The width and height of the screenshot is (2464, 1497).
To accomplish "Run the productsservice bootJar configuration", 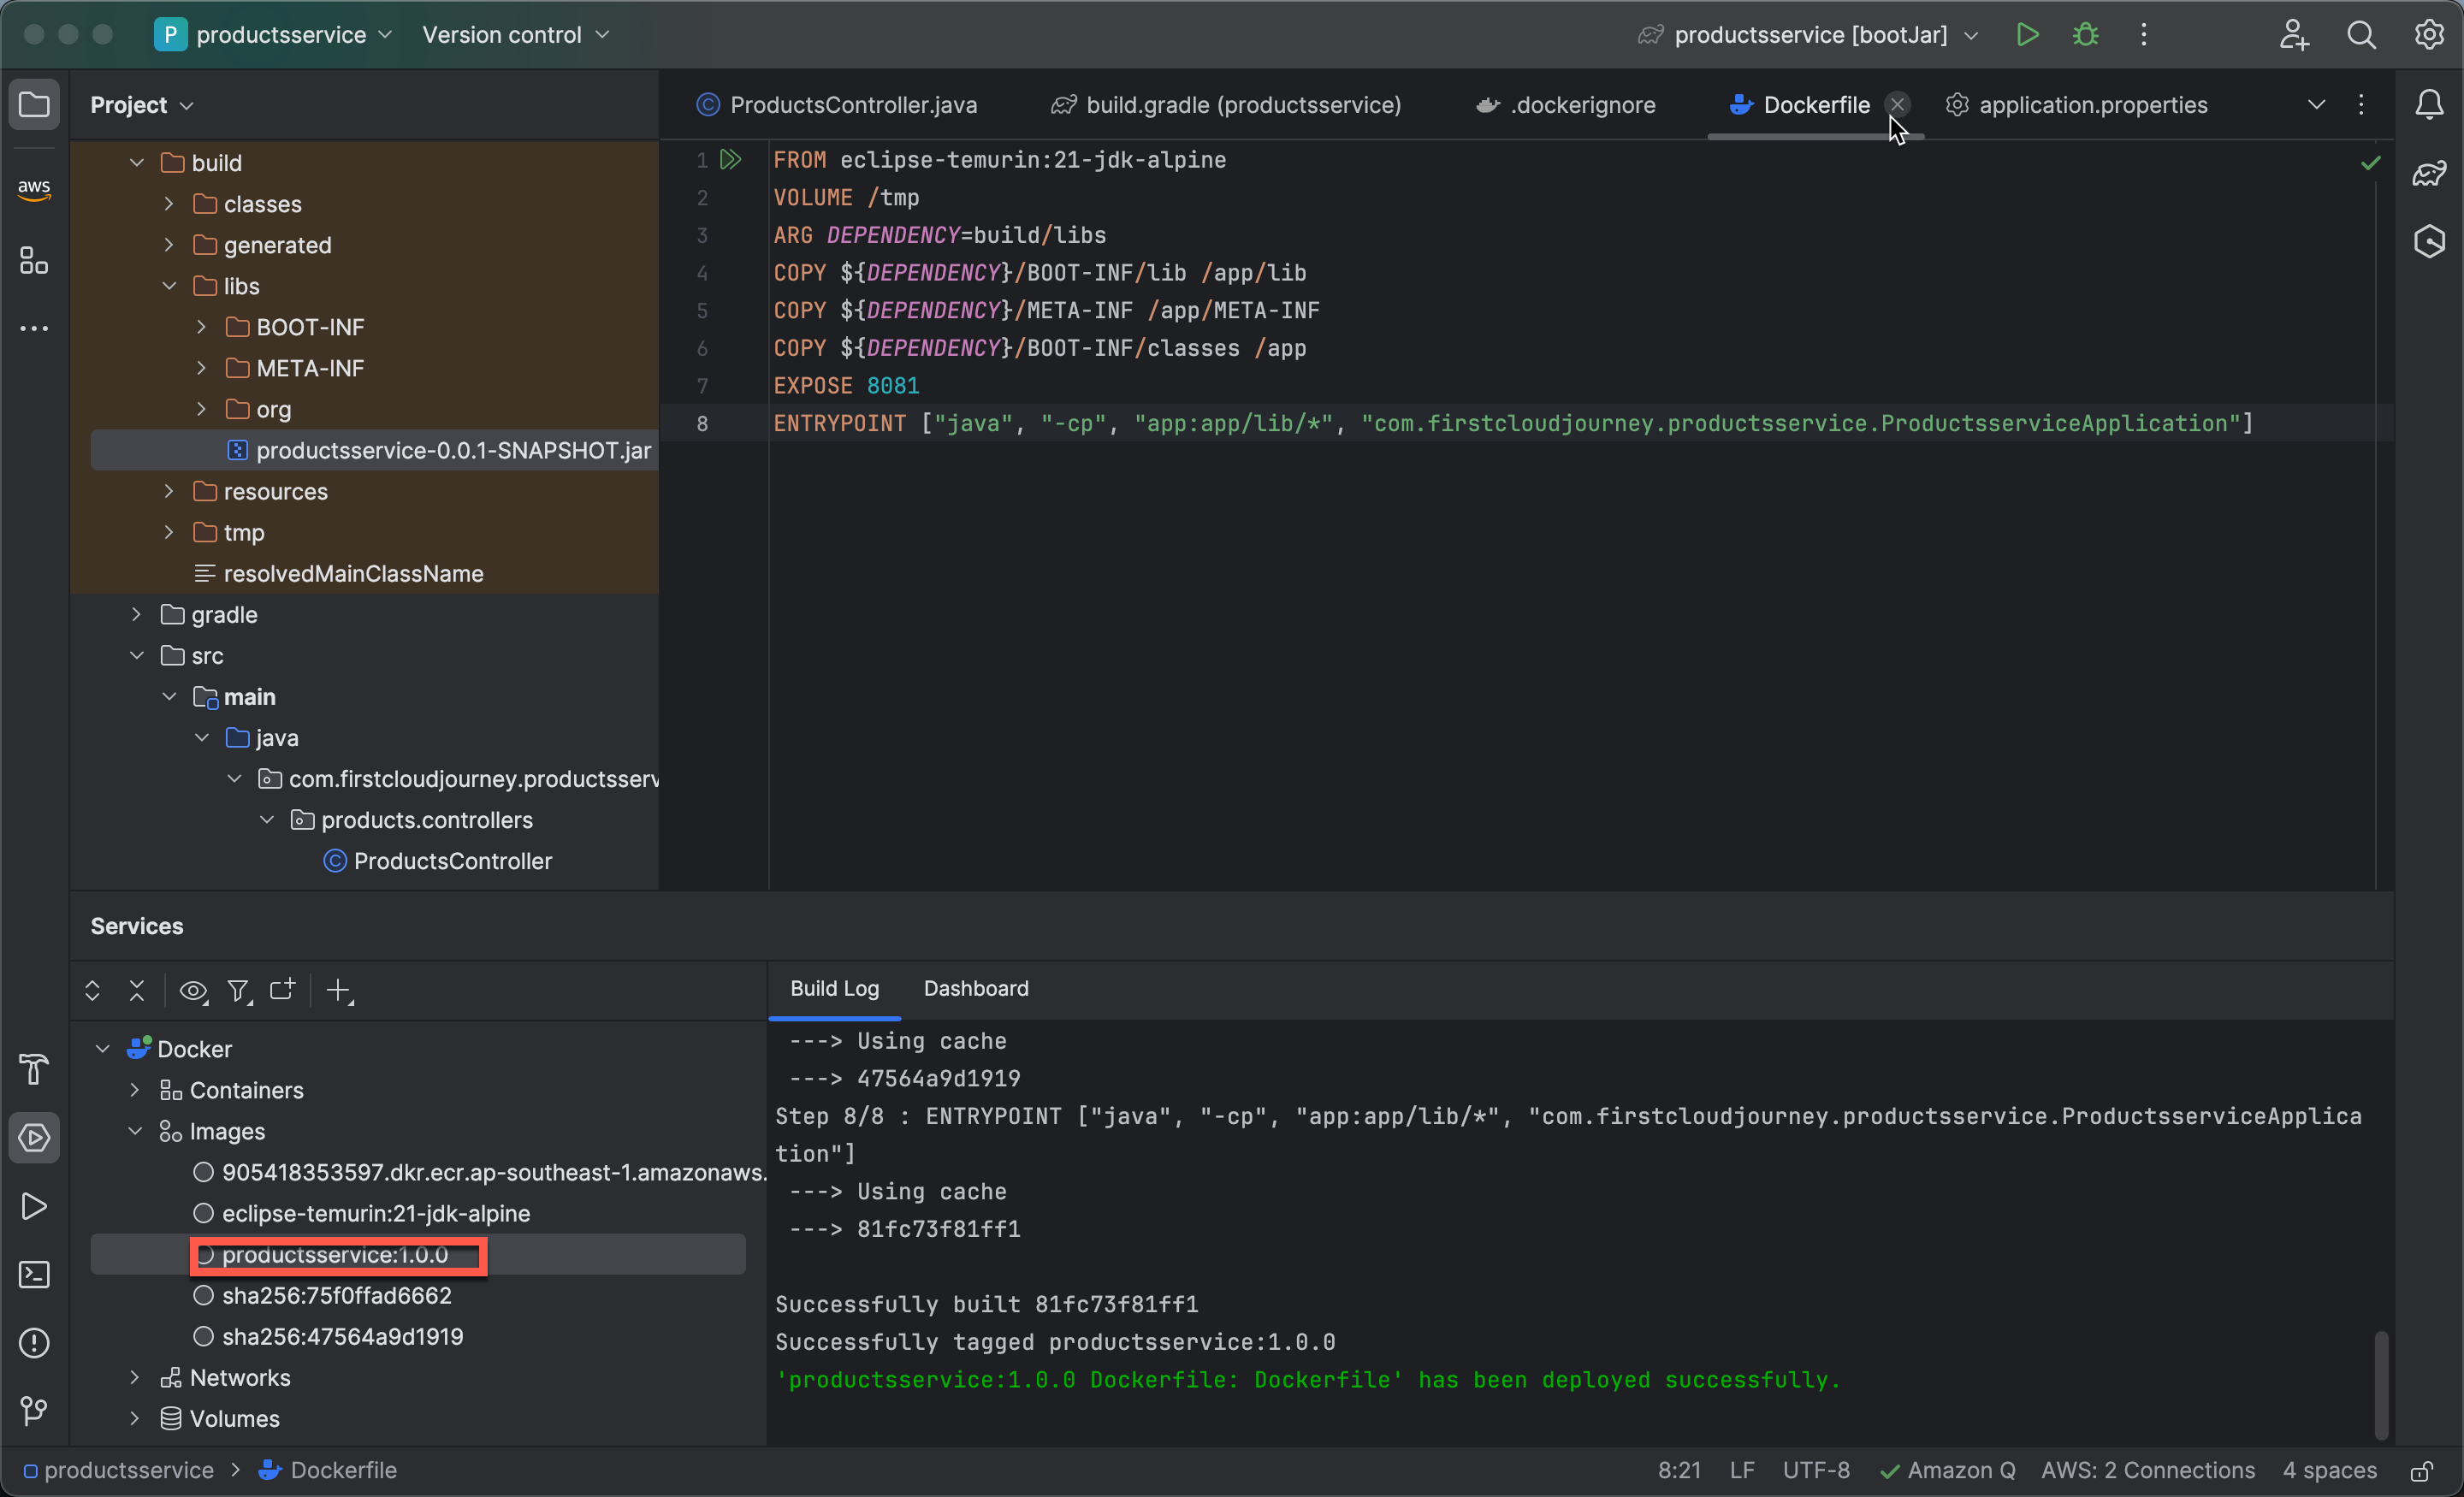I will coord(2027,35).
